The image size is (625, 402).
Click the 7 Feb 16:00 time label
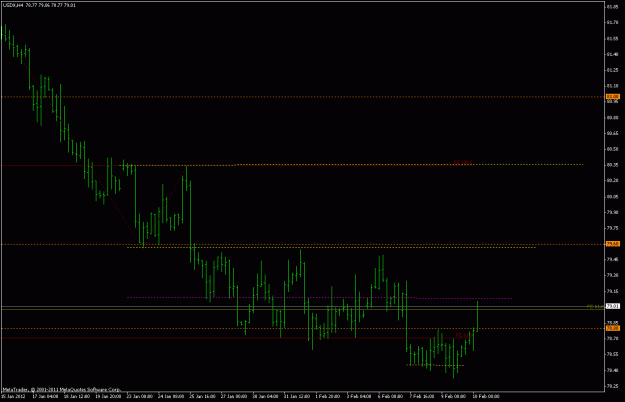[x=422, y=396]
